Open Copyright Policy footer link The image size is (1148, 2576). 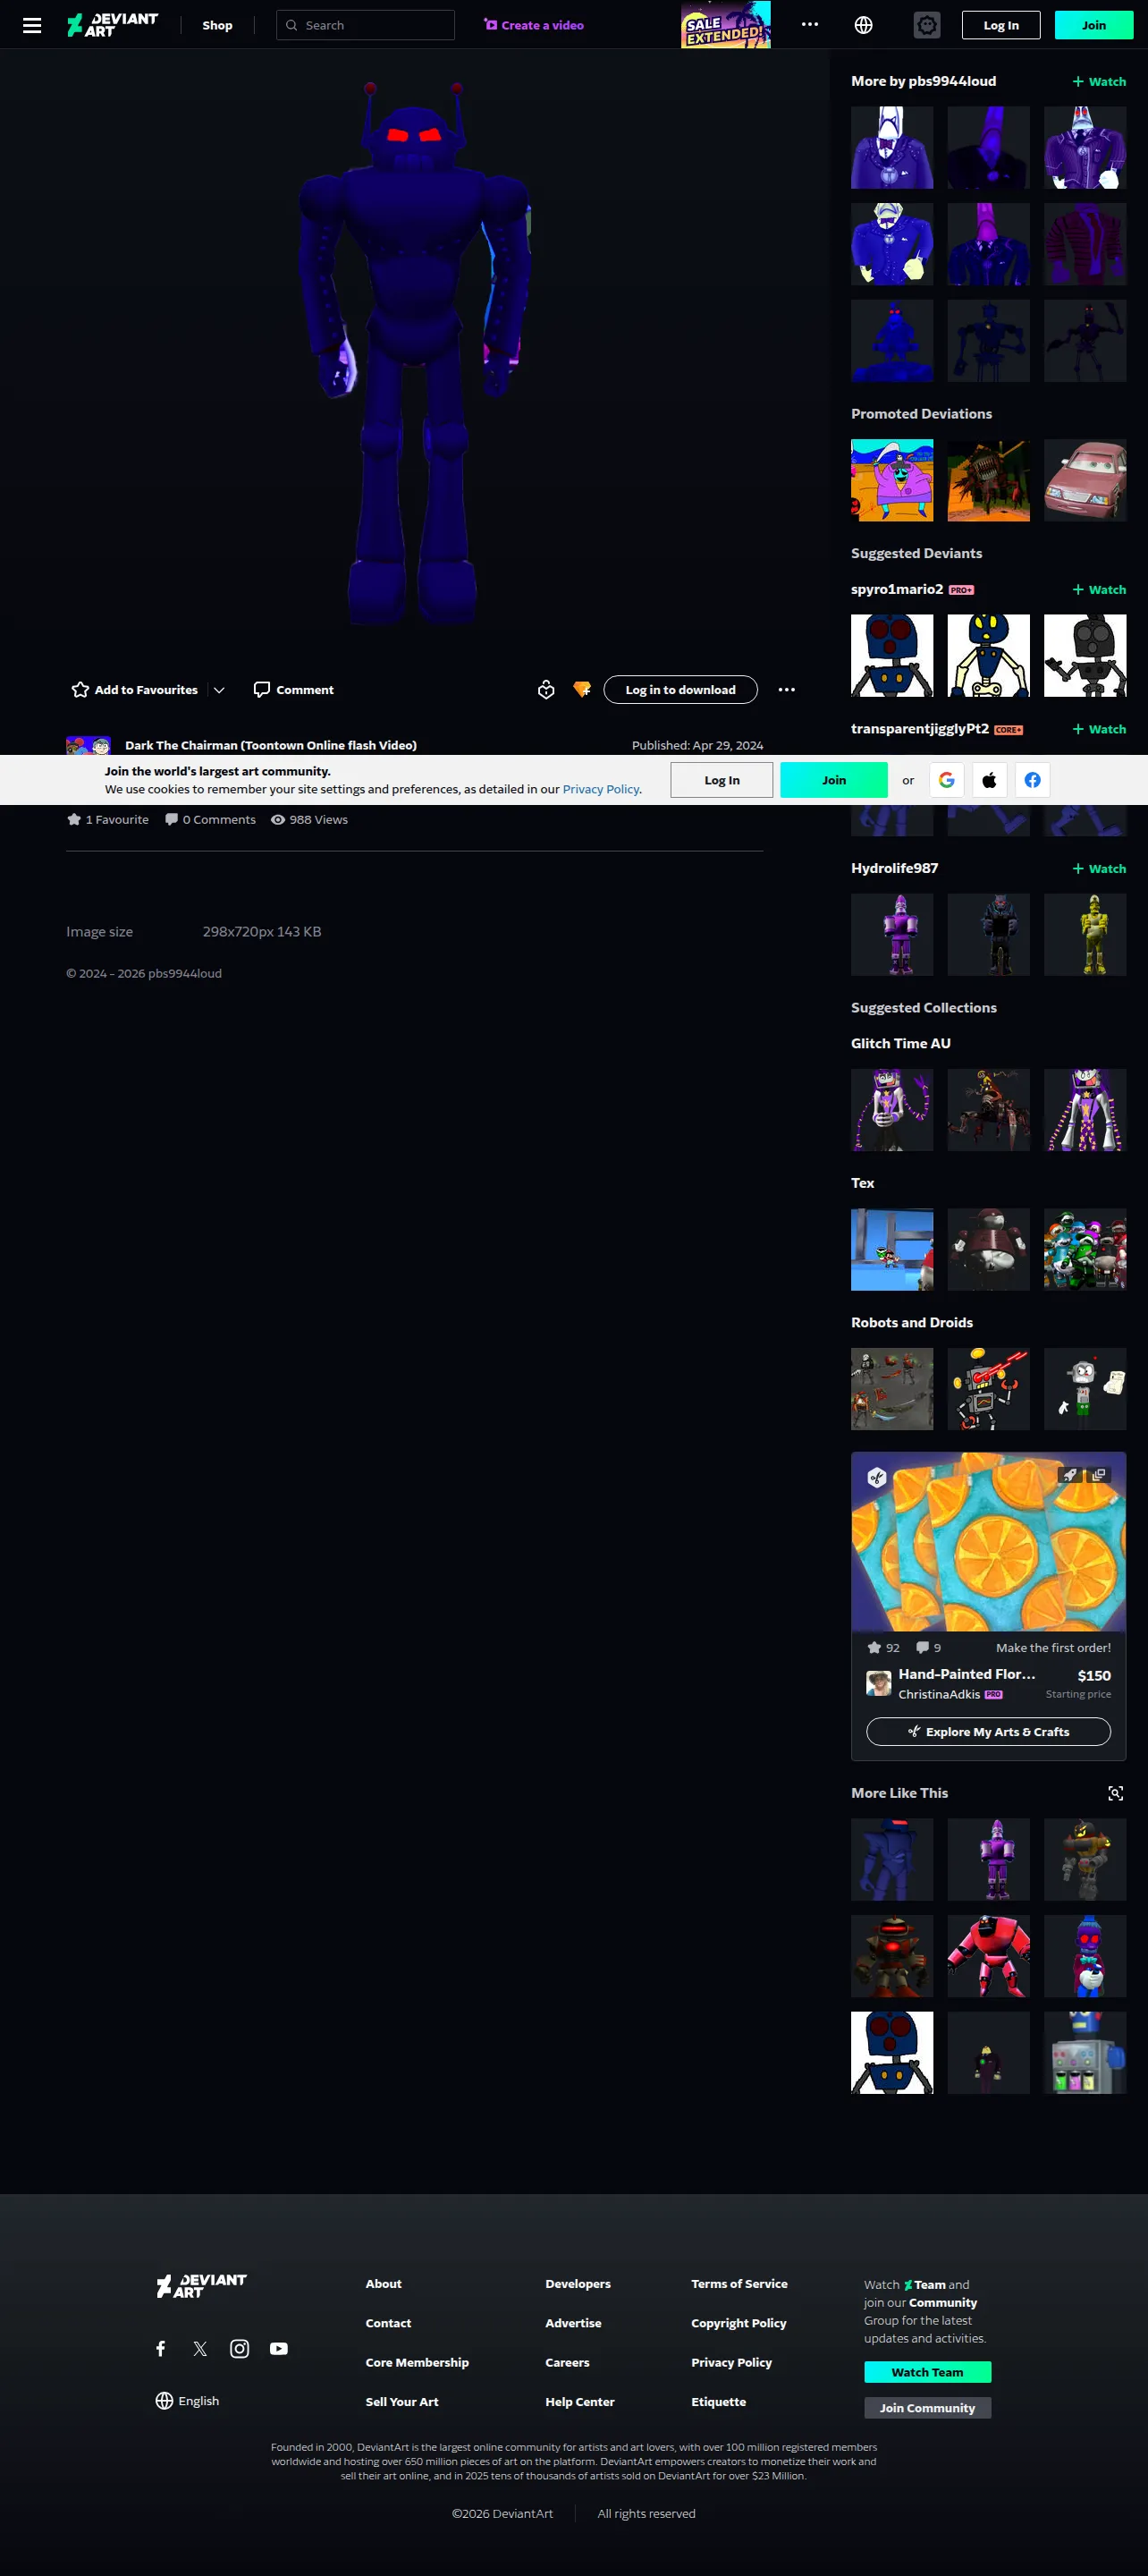739,2323
